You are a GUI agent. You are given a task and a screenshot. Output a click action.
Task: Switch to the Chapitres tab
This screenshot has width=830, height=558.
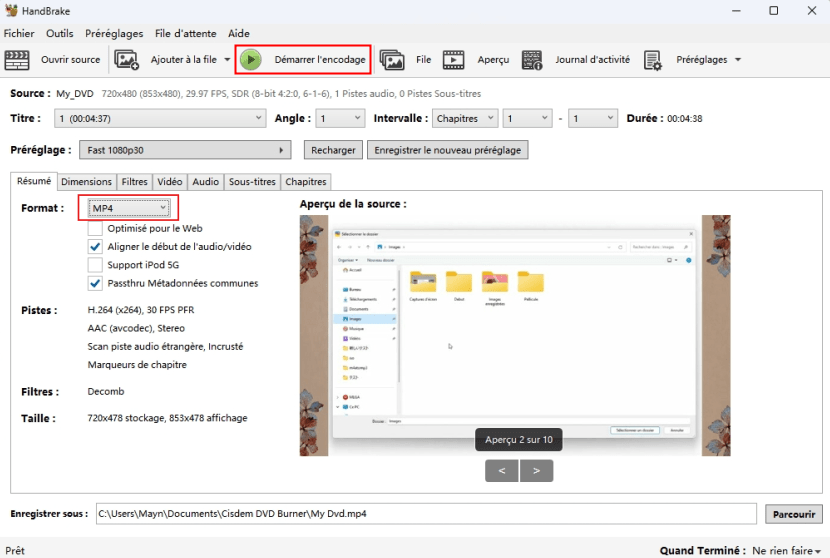pos(306,182)
